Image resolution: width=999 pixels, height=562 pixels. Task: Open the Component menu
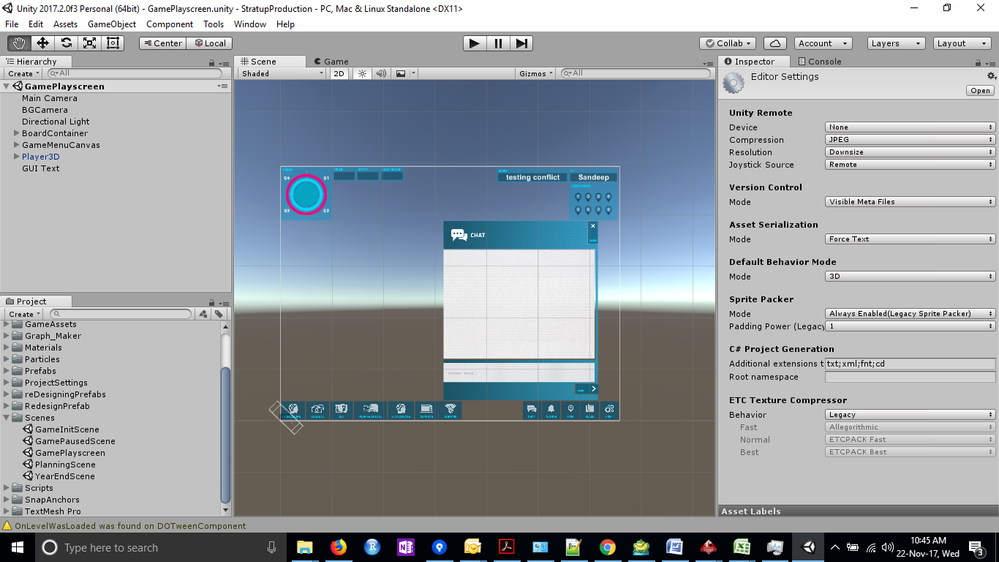[169, 24]
